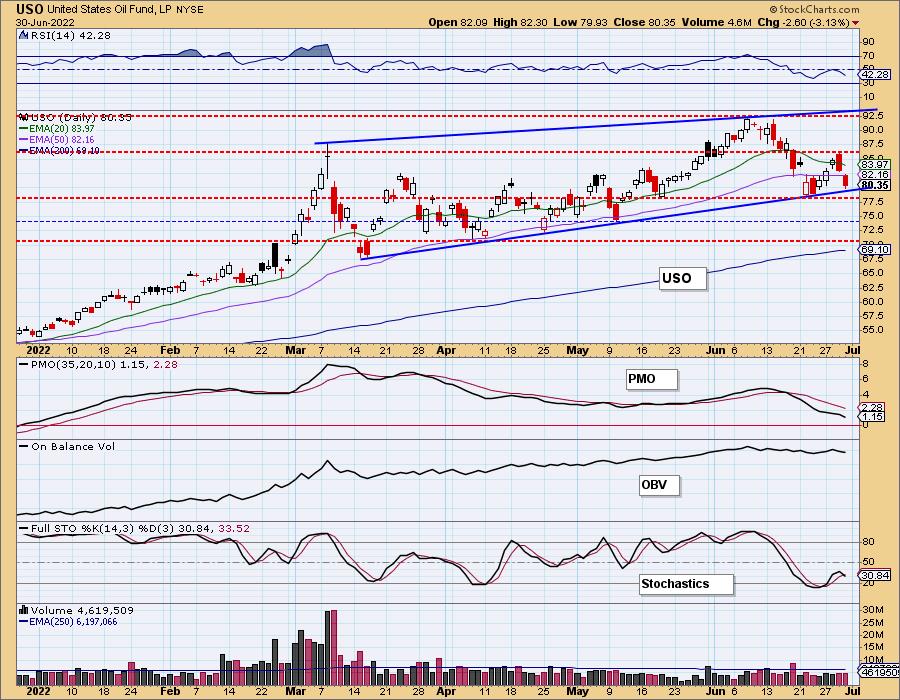900x700 pixels.
Task: Click the Stochastics annotation box
Action: click(x=686, y=584)
